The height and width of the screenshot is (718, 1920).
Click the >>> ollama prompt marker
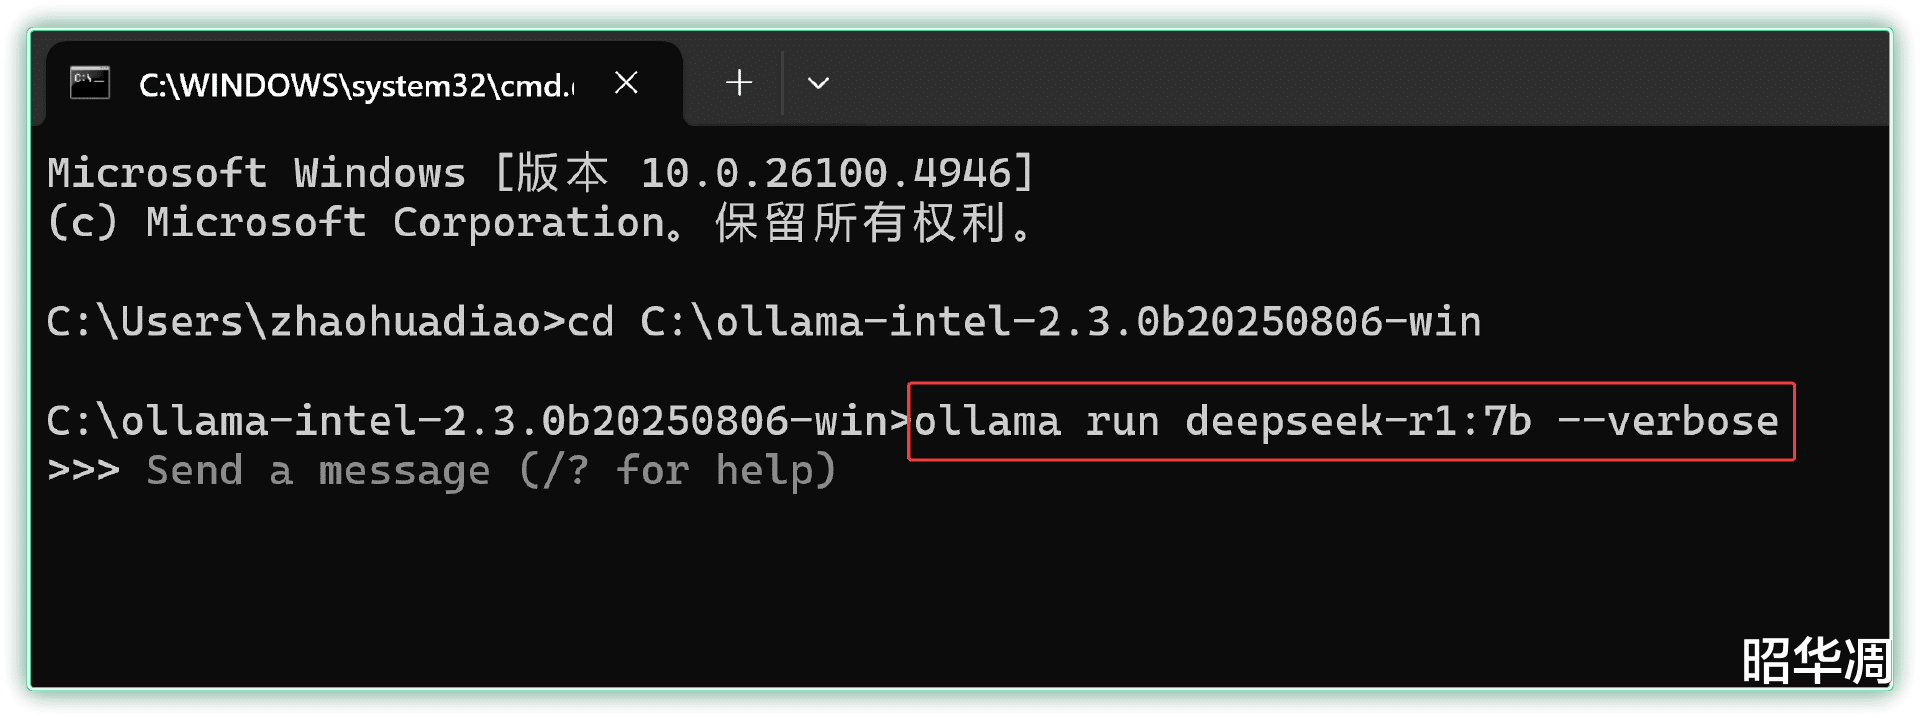(83, 470)
